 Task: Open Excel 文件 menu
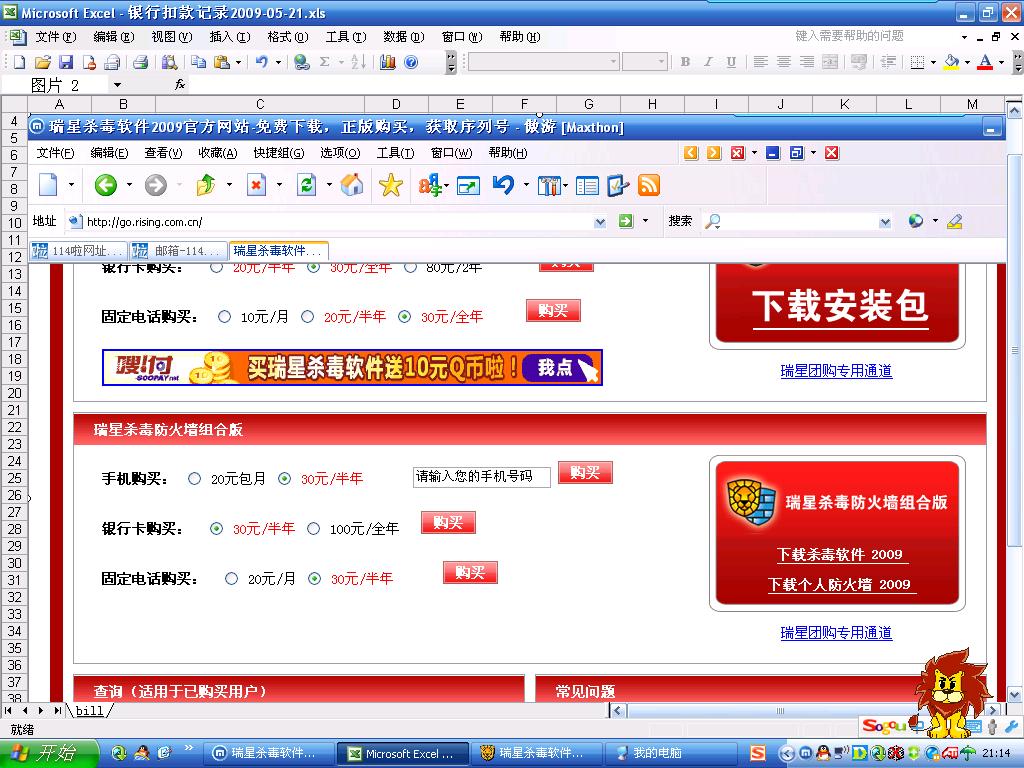55,37
